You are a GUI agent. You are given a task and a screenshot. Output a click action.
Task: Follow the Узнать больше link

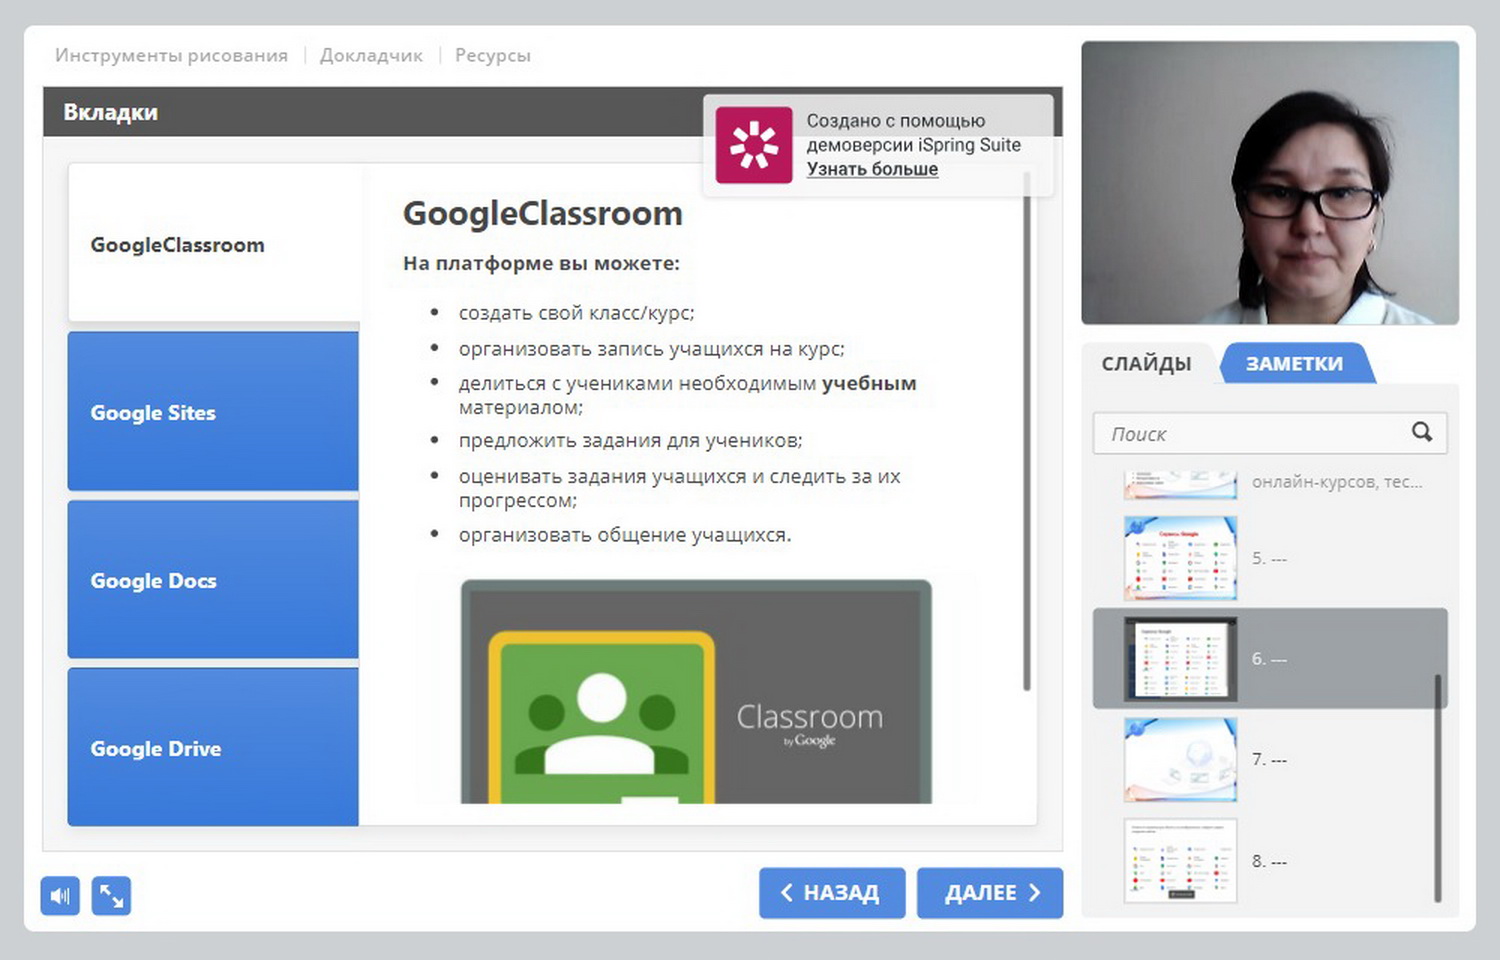(x=872, y=169)
